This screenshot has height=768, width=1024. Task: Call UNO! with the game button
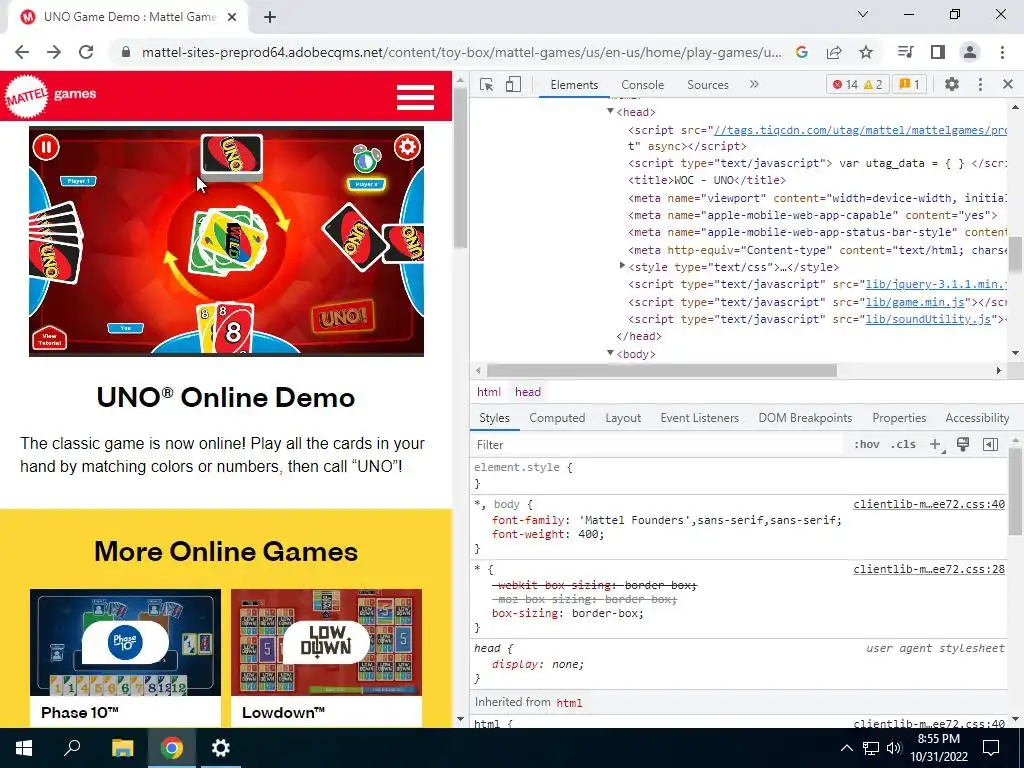pos(343,319)
